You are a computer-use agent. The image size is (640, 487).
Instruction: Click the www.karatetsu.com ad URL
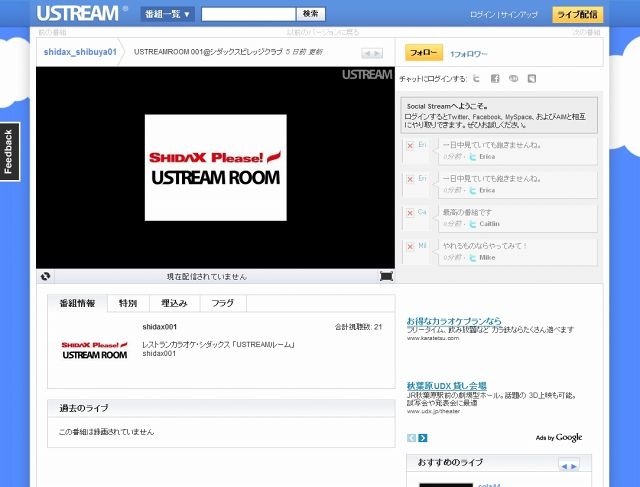[433, 338]
